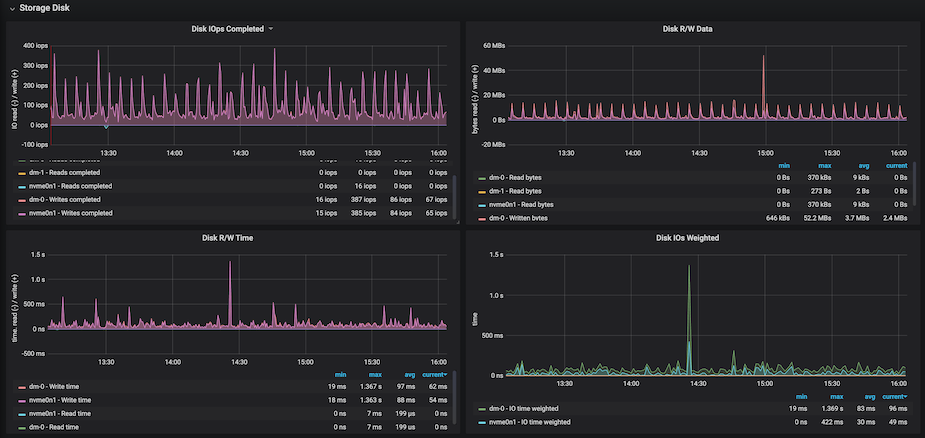Open the Disk IOps Completed panel menu arrow

[271, 29]
